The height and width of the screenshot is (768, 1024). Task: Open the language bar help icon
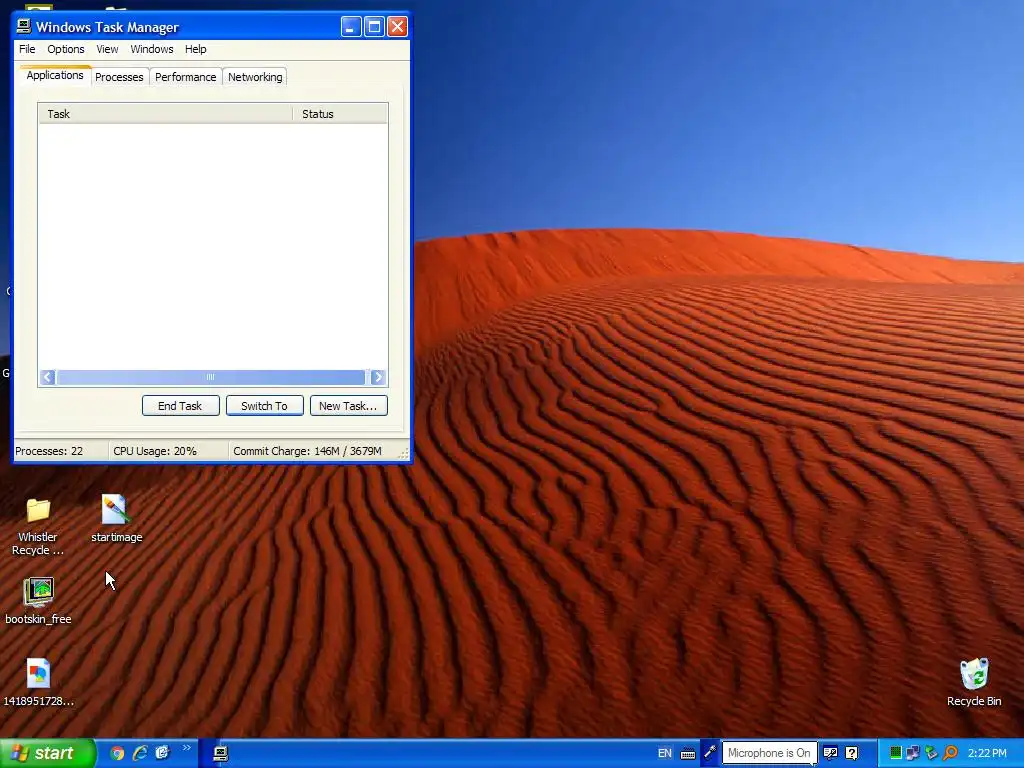[x=852, y=753]
